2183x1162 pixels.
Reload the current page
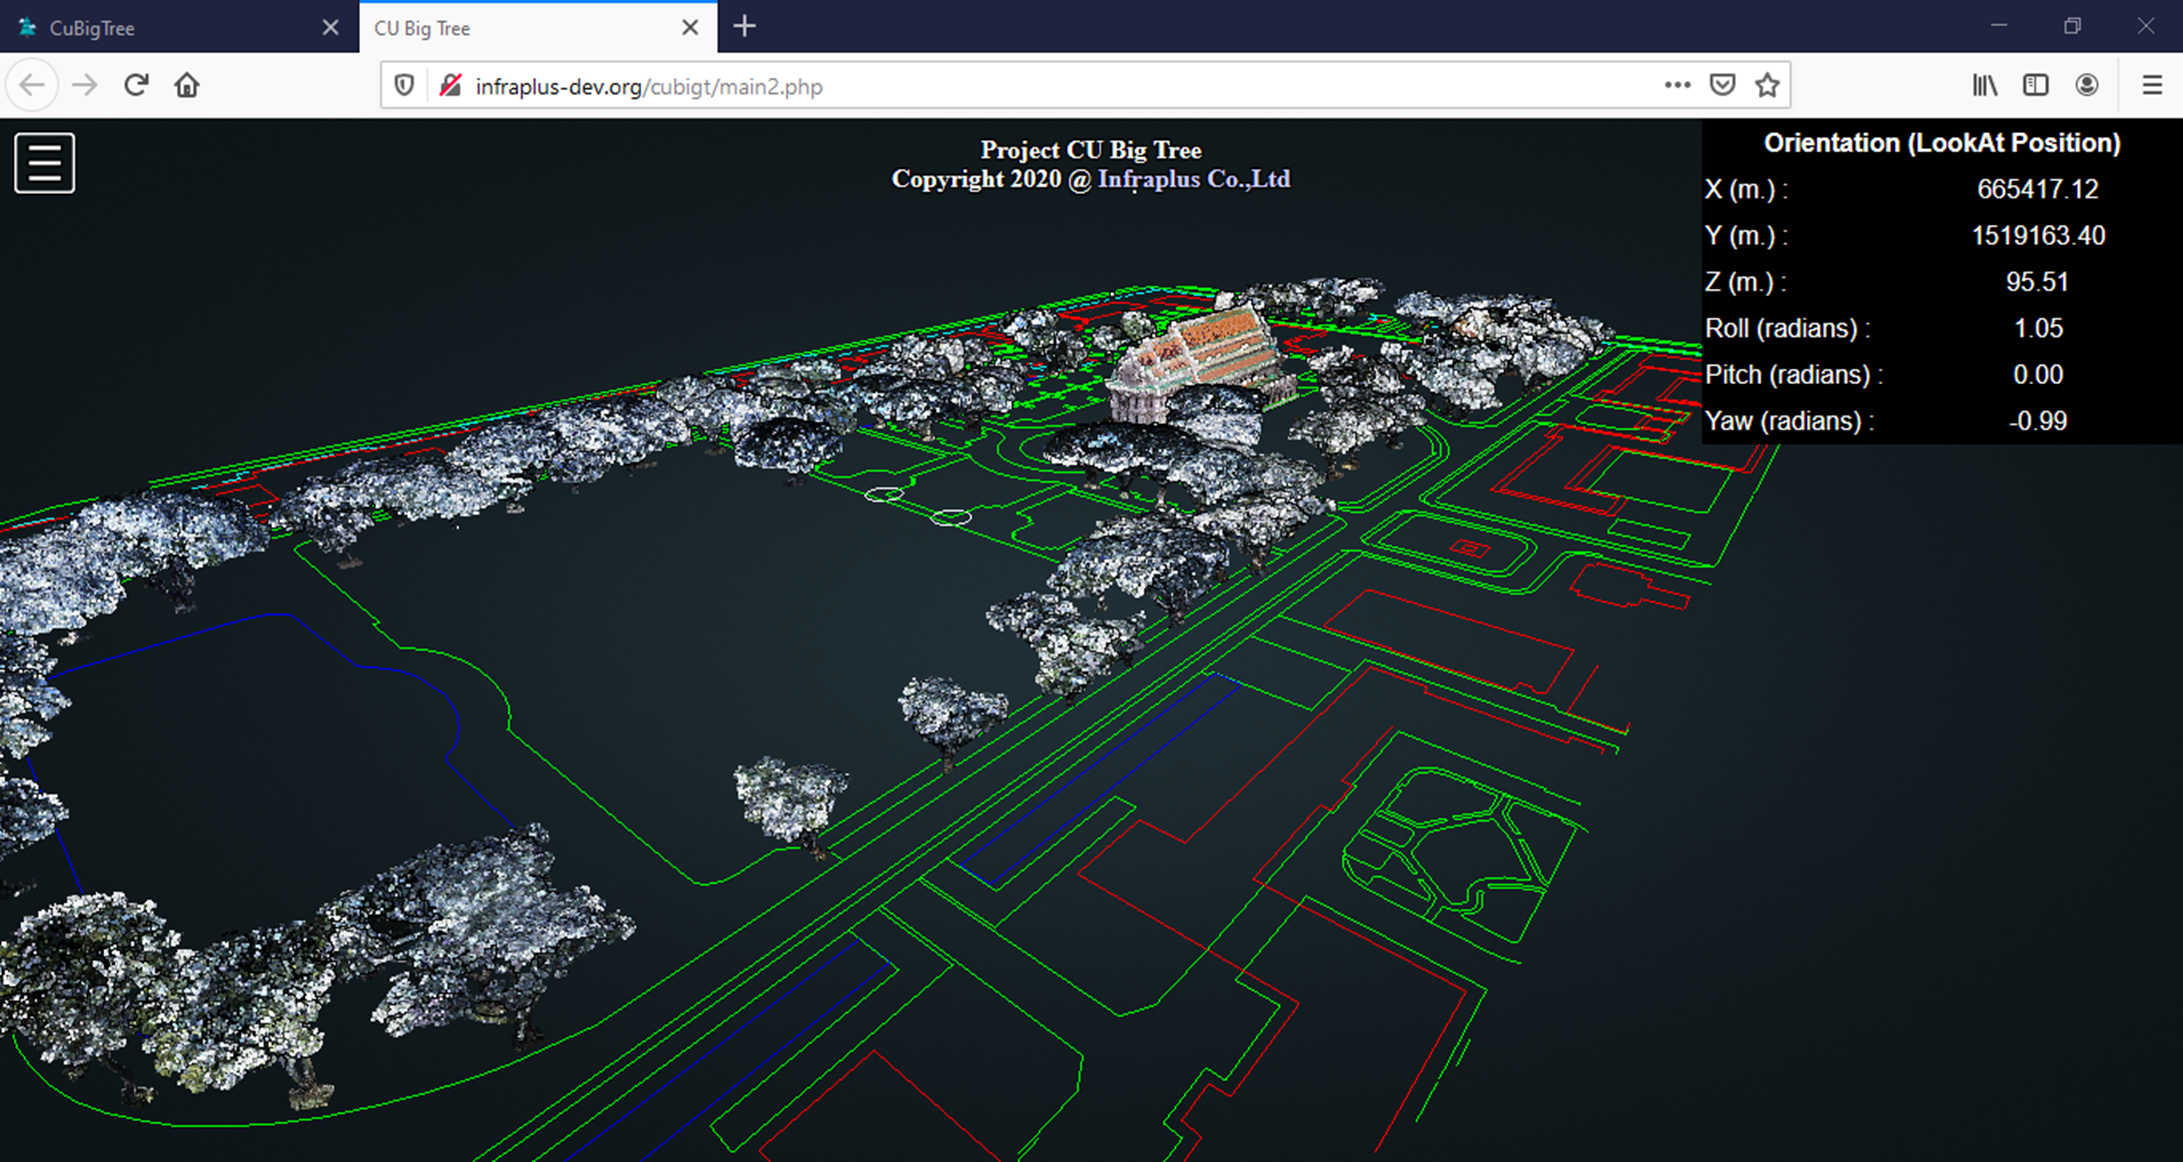pos(136,86)
